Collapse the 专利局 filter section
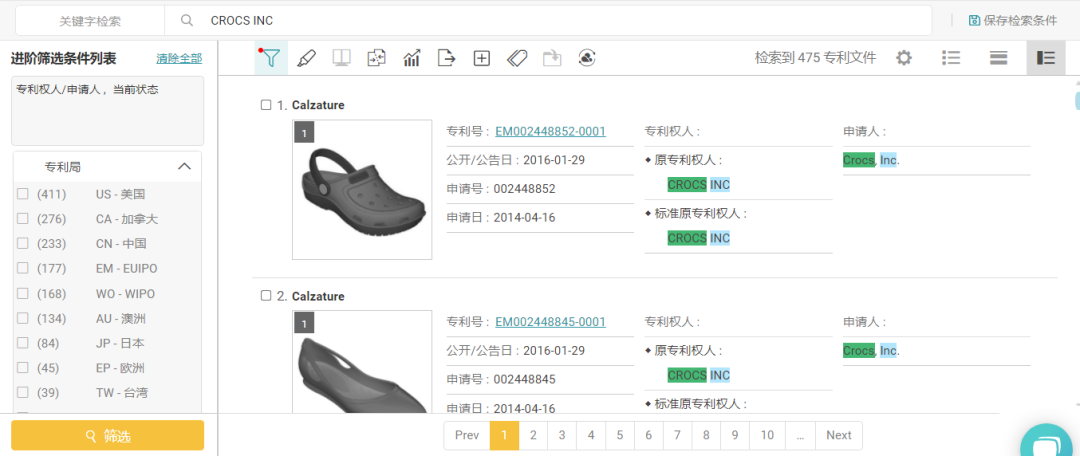The image size is (1080, 456). [184, 167]
